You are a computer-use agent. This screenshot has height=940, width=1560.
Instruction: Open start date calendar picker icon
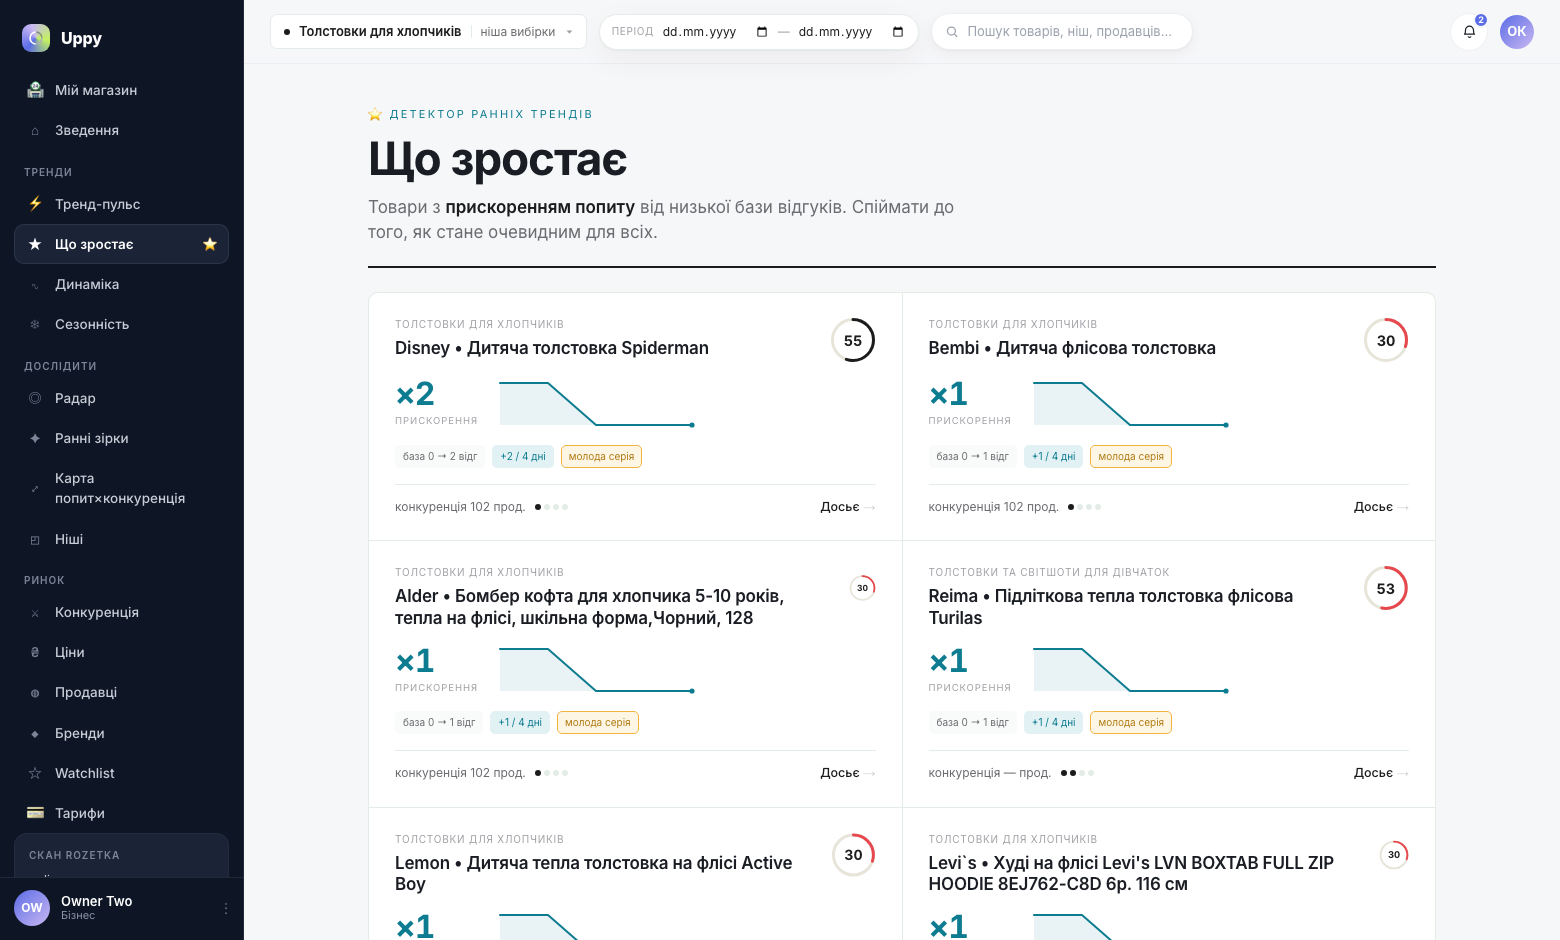tap(762, 32)
